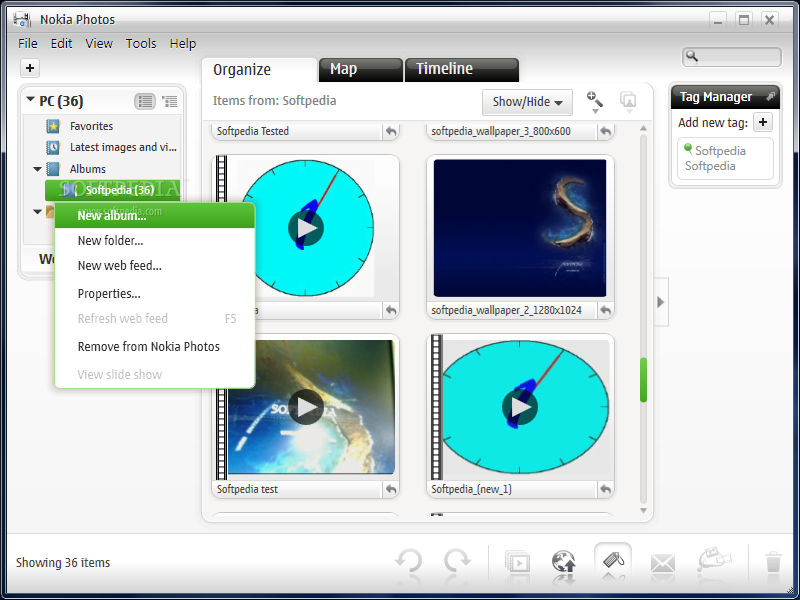The height and width of the screenshot is (600, 800).
Task: Collapse the folder node below Softpedia album
Action: pos(37,211)
